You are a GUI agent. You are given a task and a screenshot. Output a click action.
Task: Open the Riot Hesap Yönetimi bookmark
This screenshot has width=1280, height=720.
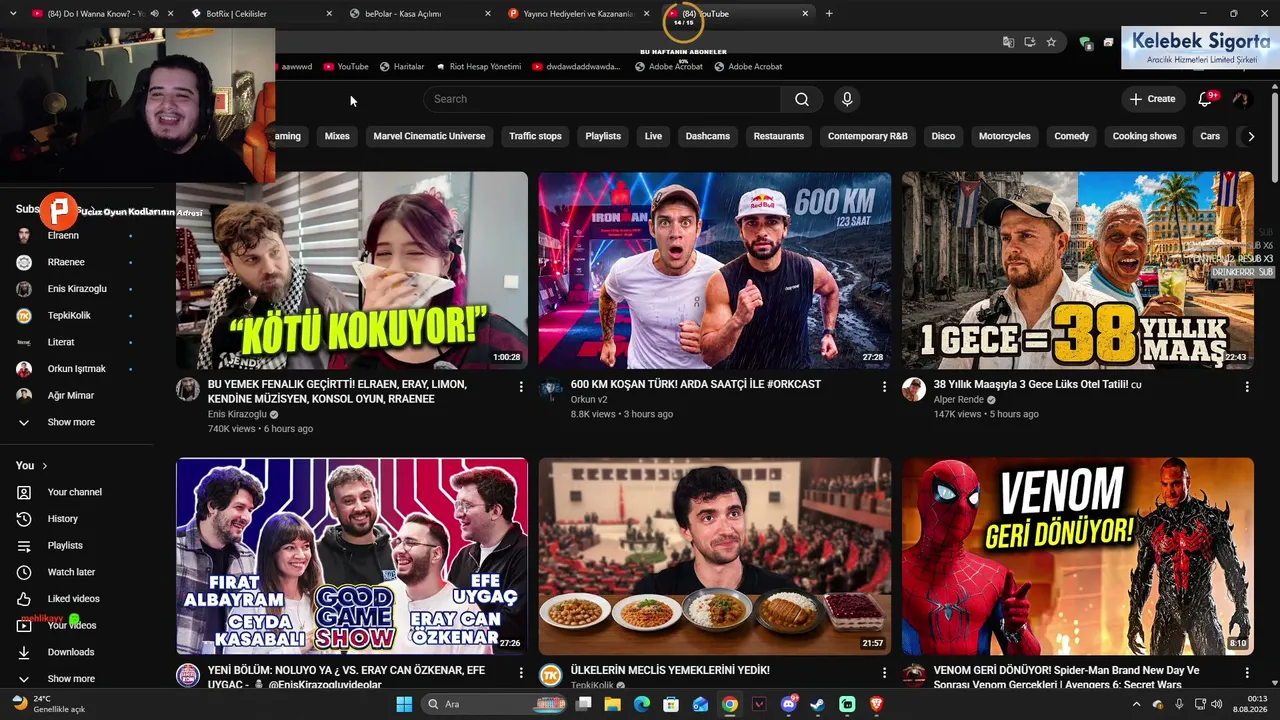[479, 67]
